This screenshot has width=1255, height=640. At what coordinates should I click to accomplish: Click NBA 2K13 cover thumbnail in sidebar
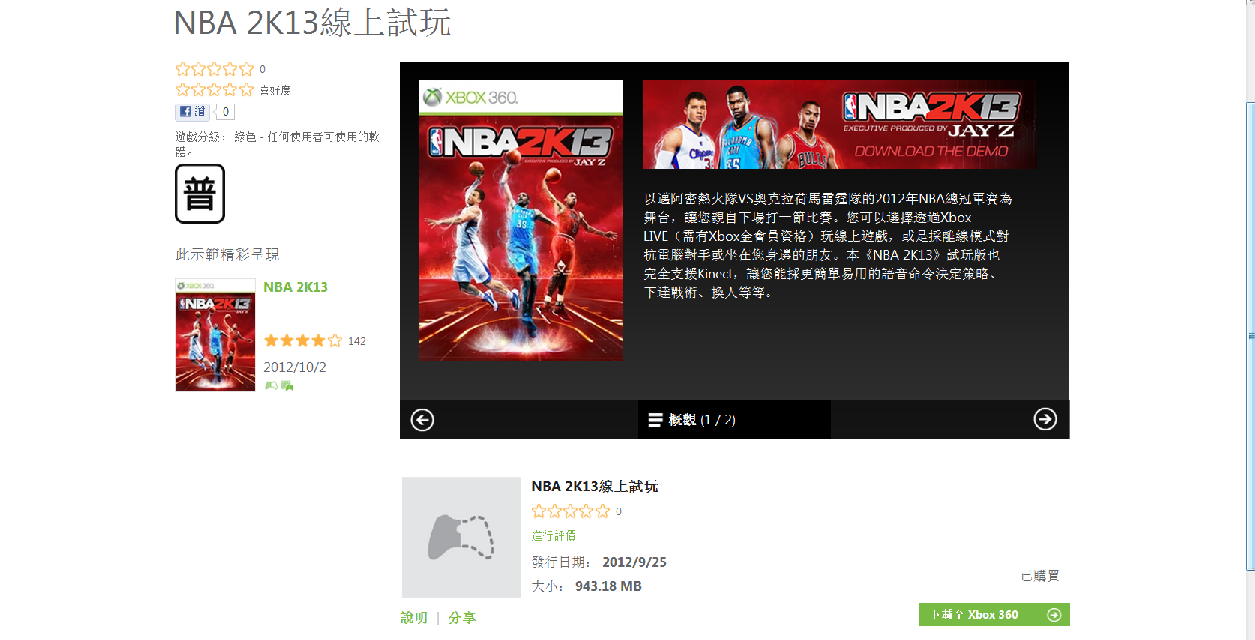click(215, 335)
